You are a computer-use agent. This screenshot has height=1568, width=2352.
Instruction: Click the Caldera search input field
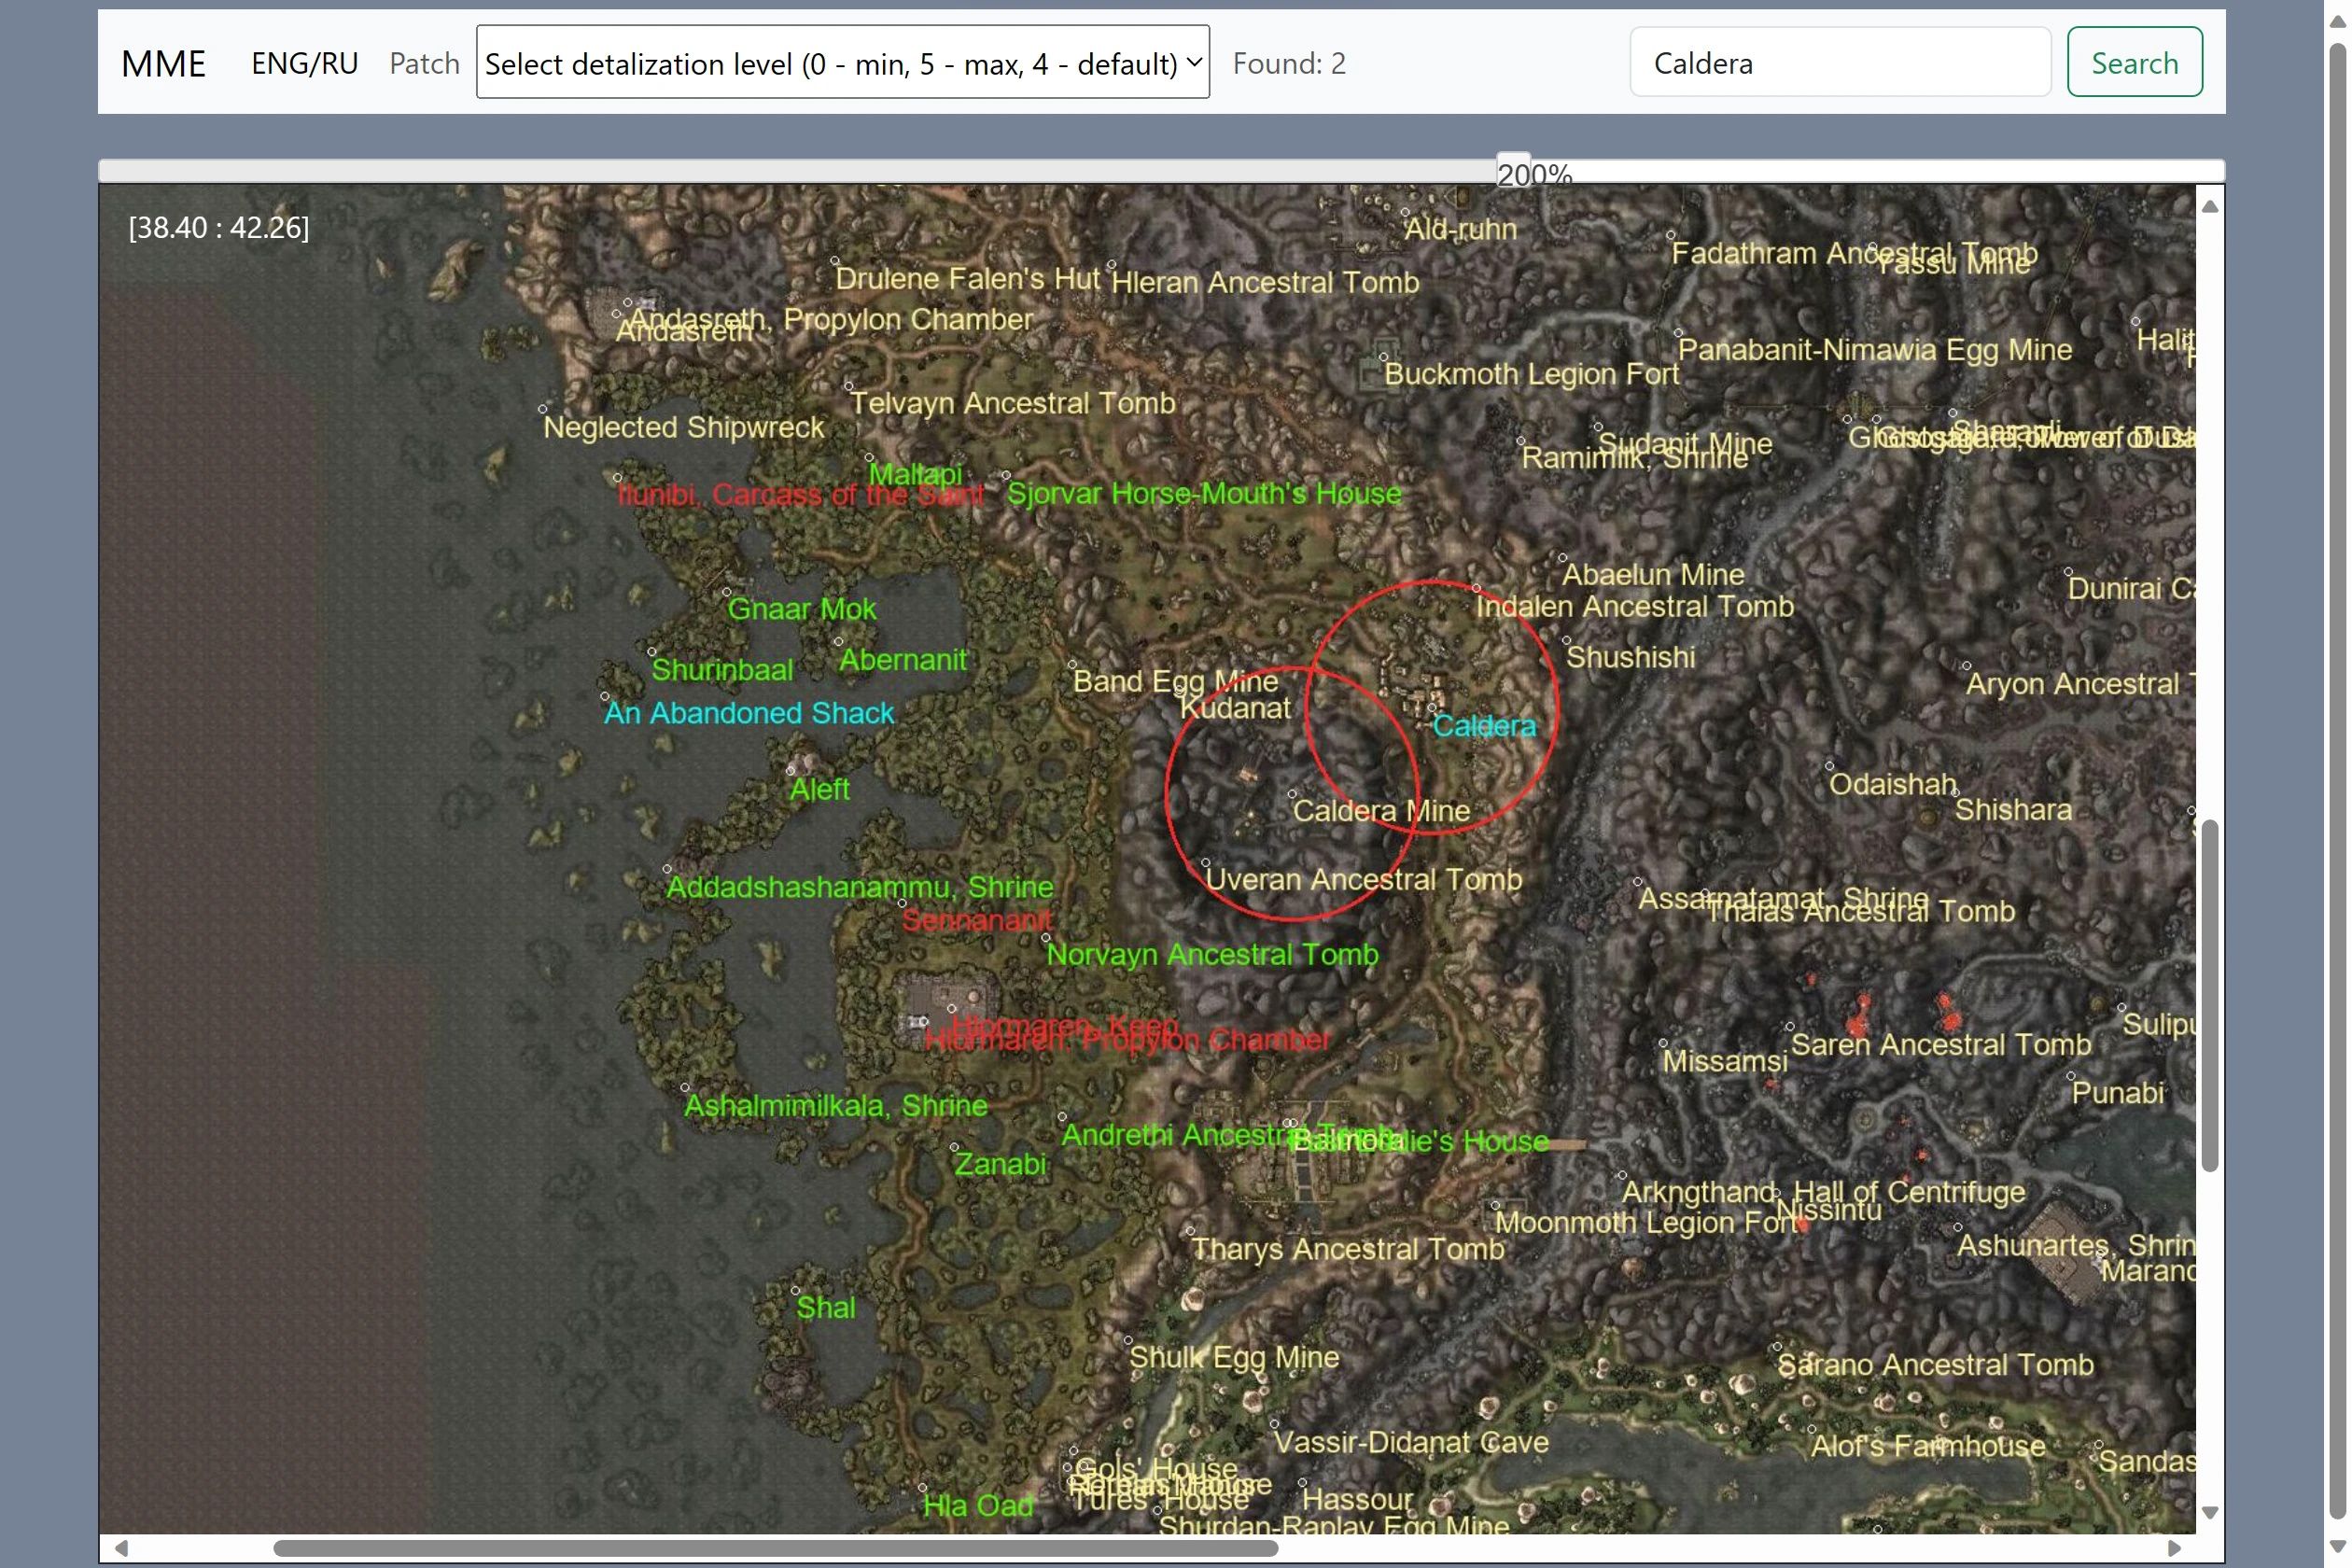pyautogui.click(x=1838, y=63)
